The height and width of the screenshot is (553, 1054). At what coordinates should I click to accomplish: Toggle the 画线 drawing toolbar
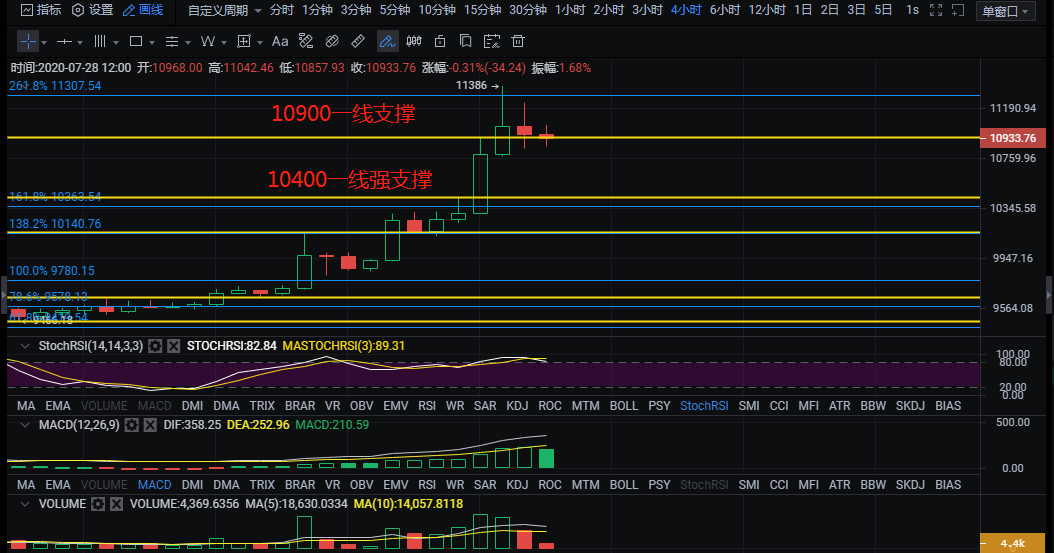(143, 10)
